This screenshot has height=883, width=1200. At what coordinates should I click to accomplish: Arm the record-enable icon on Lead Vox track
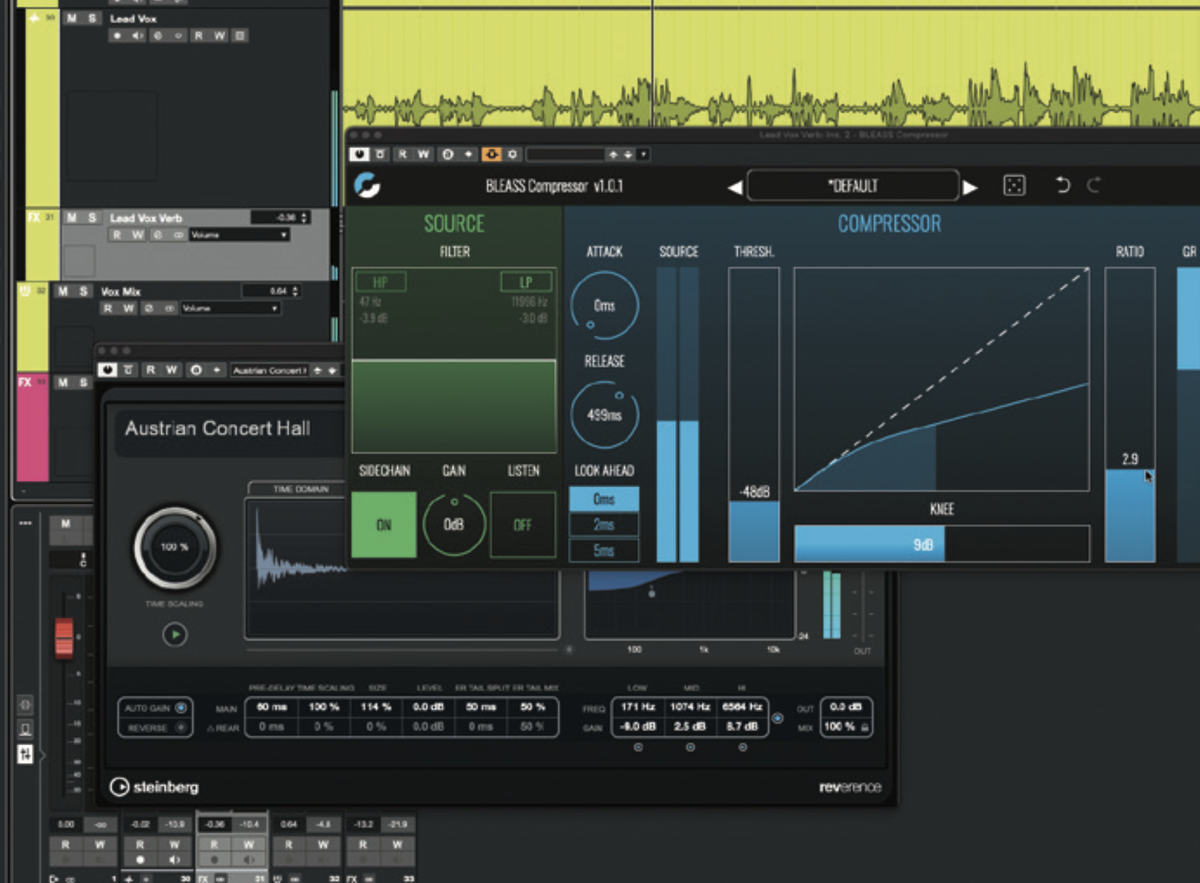(x=119, y=35)
